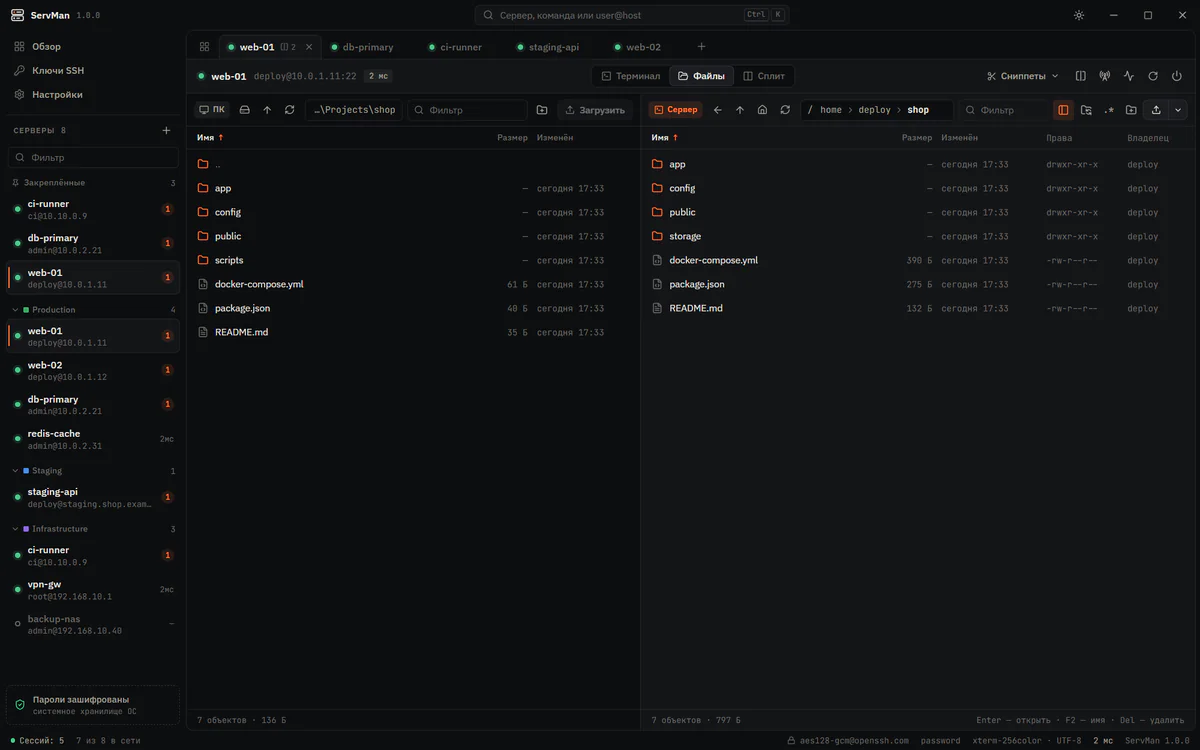Screen dimensions: 1200x750
Task: Click the split-panel icon next to Сниппеты
Action: tap(1081, 76)
